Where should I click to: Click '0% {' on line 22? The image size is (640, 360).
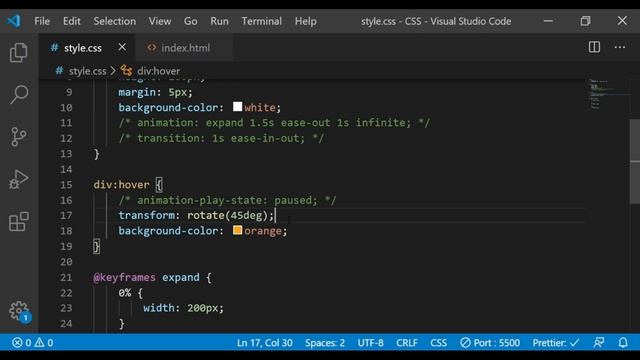tap(131, 293)
